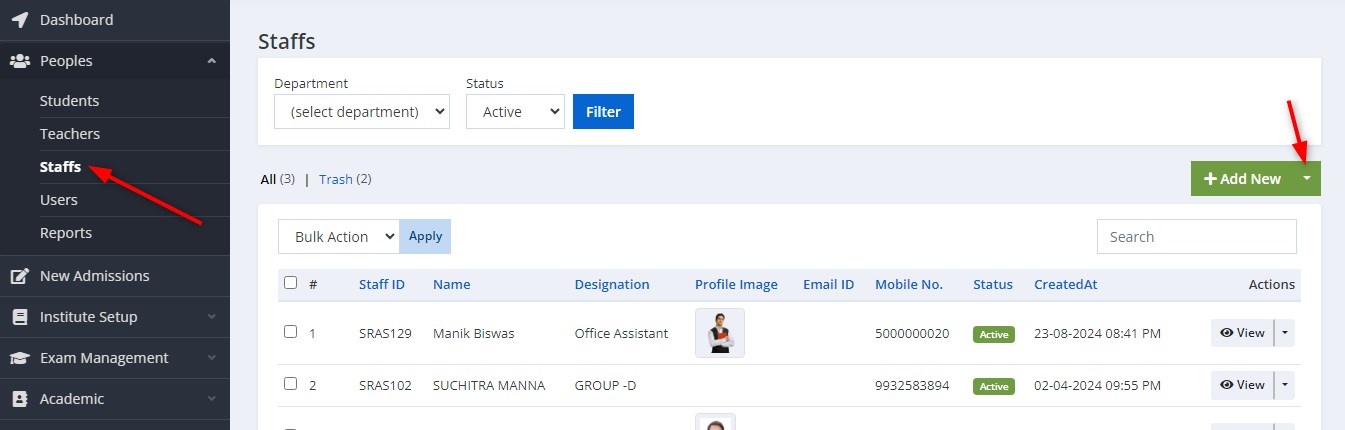Click Office Assistant designation cell
Screen dimensions: 1345x430
pyautogui.click(x=621, y=333)
